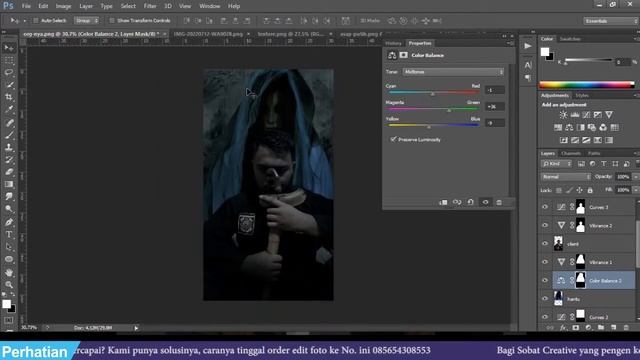Select the Gradient tool
This screenshot has height=360, width=640.
click(9, 184)
